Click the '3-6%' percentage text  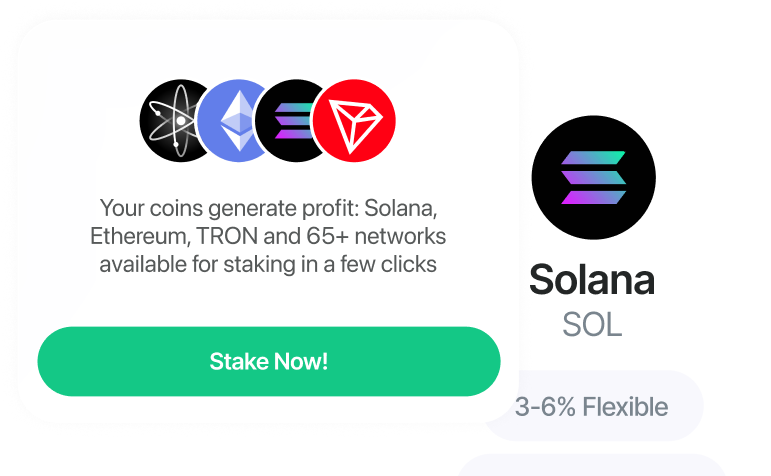coord(545,407)
